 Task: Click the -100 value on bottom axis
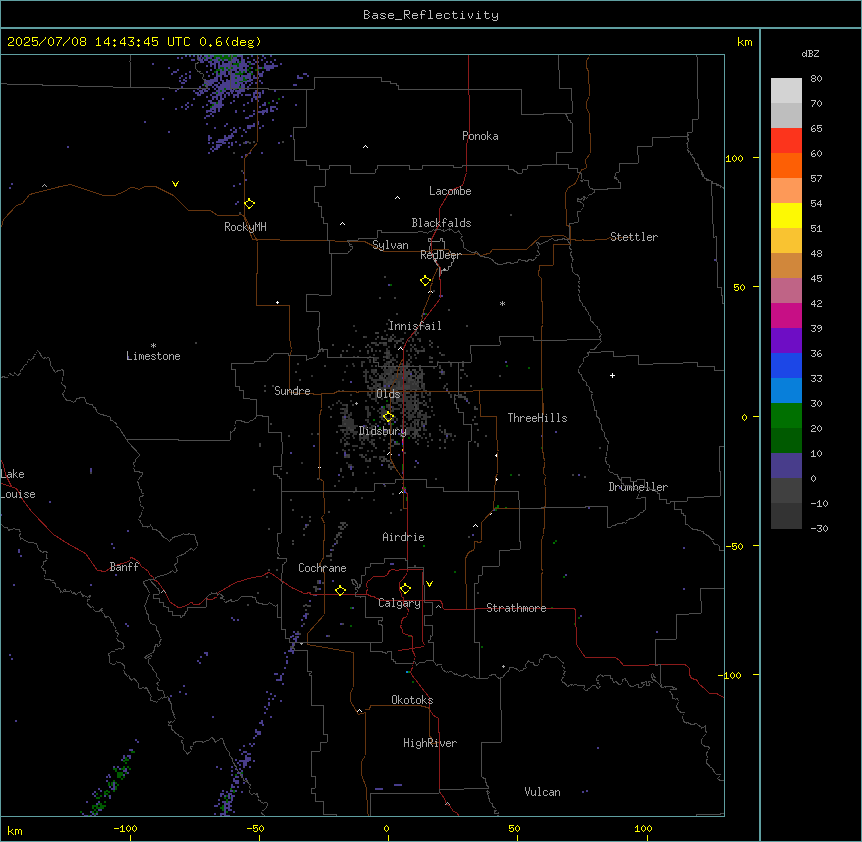point(125,828)
